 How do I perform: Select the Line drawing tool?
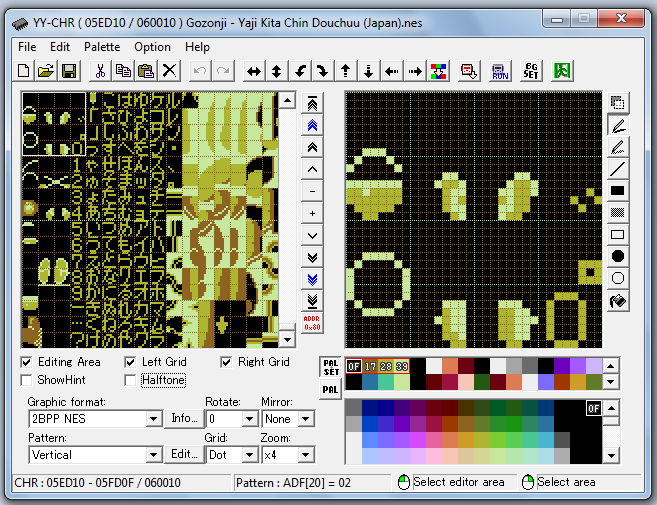coord(618,169)
